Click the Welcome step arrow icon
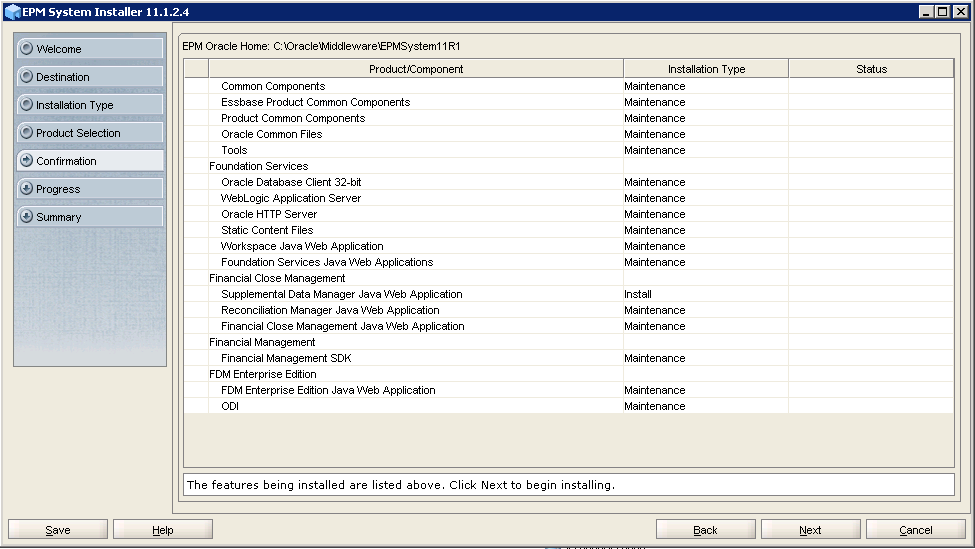This screenshot has height=549, width=975. click(26, 49)
